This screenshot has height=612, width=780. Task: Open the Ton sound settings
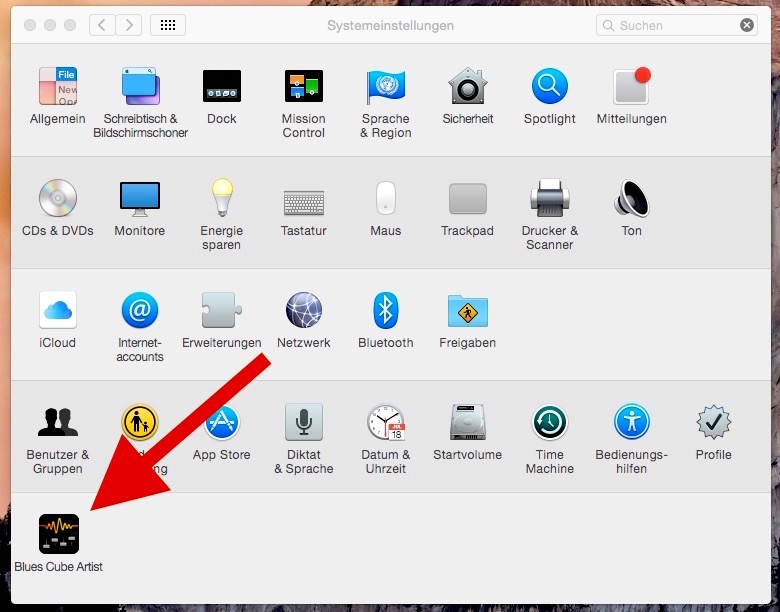(x=632, y=198)
